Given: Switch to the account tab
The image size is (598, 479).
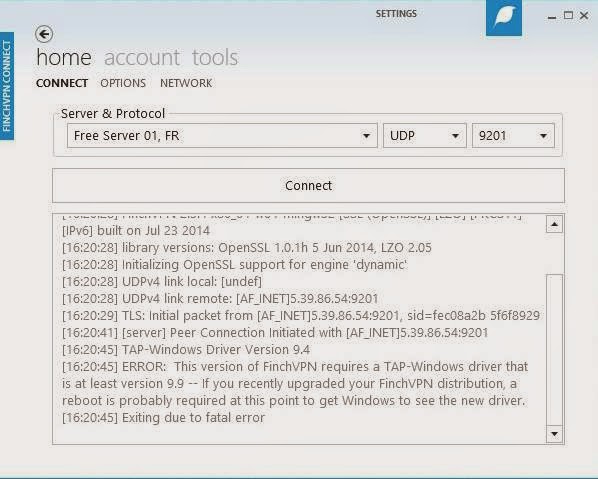Looking at the screenshot, I should 141,58.
